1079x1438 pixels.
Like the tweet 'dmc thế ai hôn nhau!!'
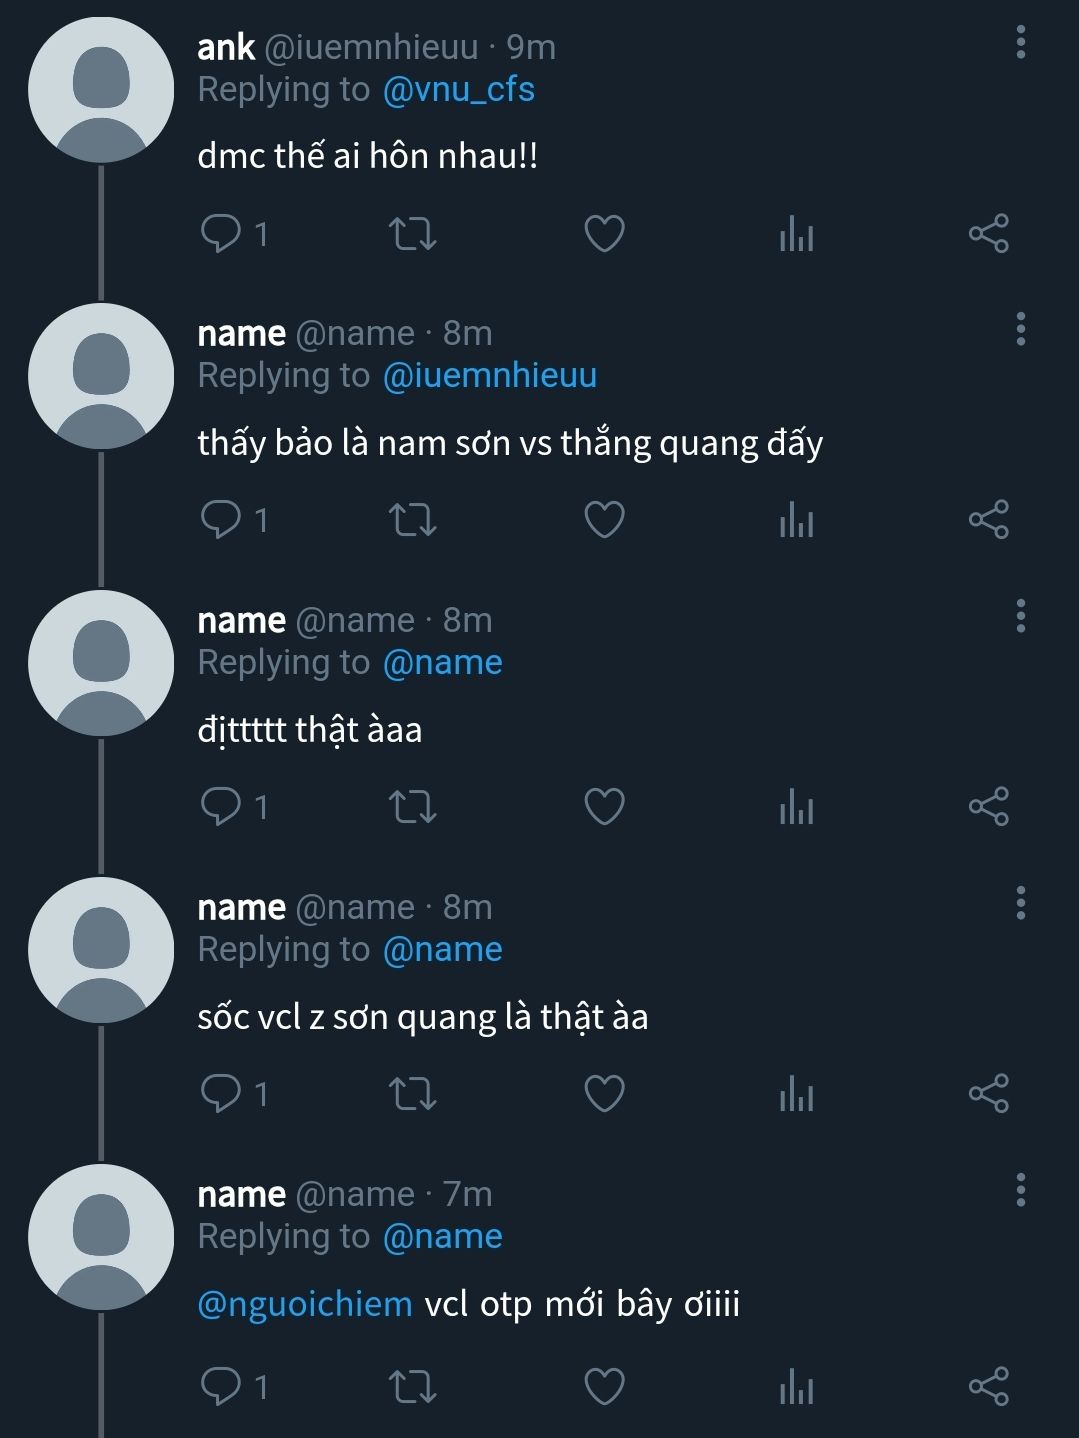[x=604, y=234]
